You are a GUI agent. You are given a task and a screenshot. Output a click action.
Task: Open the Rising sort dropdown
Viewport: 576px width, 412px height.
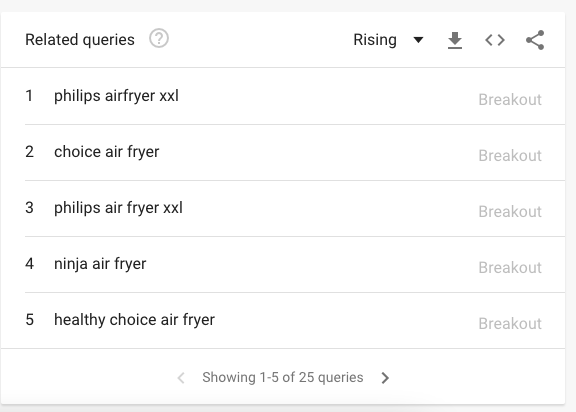389,40
